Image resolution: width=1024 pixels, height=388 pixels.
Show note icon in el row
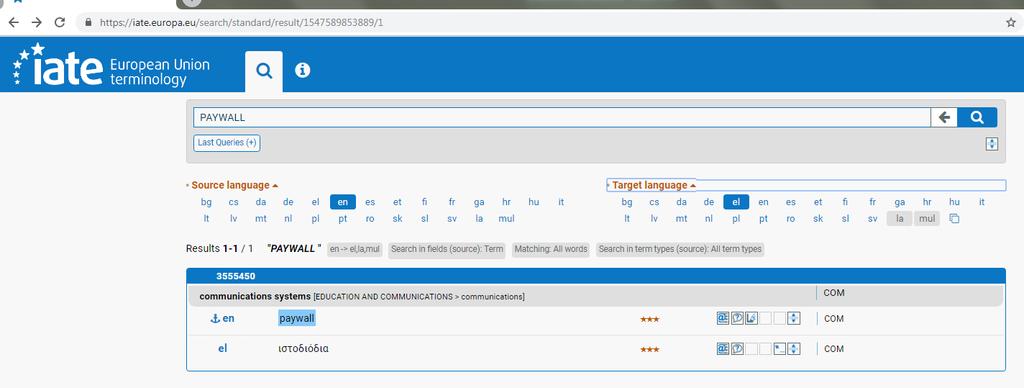pos(780,349)
